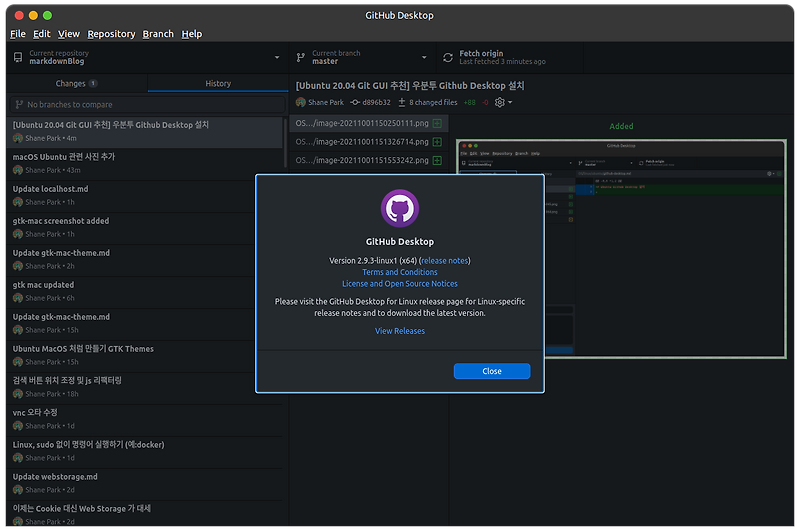The height and width of the screenshot is (532, 800).
Task: Select file image-2021001150250111.png
Action: click(369, 123)
